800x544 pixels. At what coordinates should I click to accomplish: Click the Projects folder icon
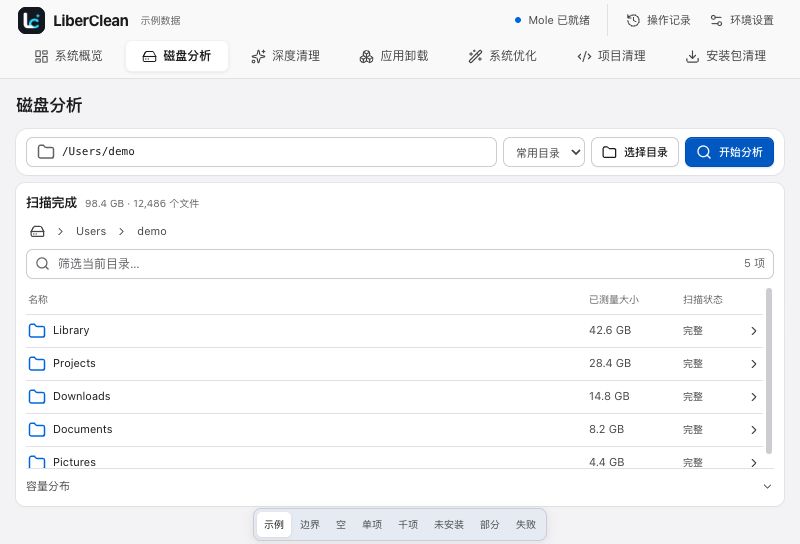37,363
